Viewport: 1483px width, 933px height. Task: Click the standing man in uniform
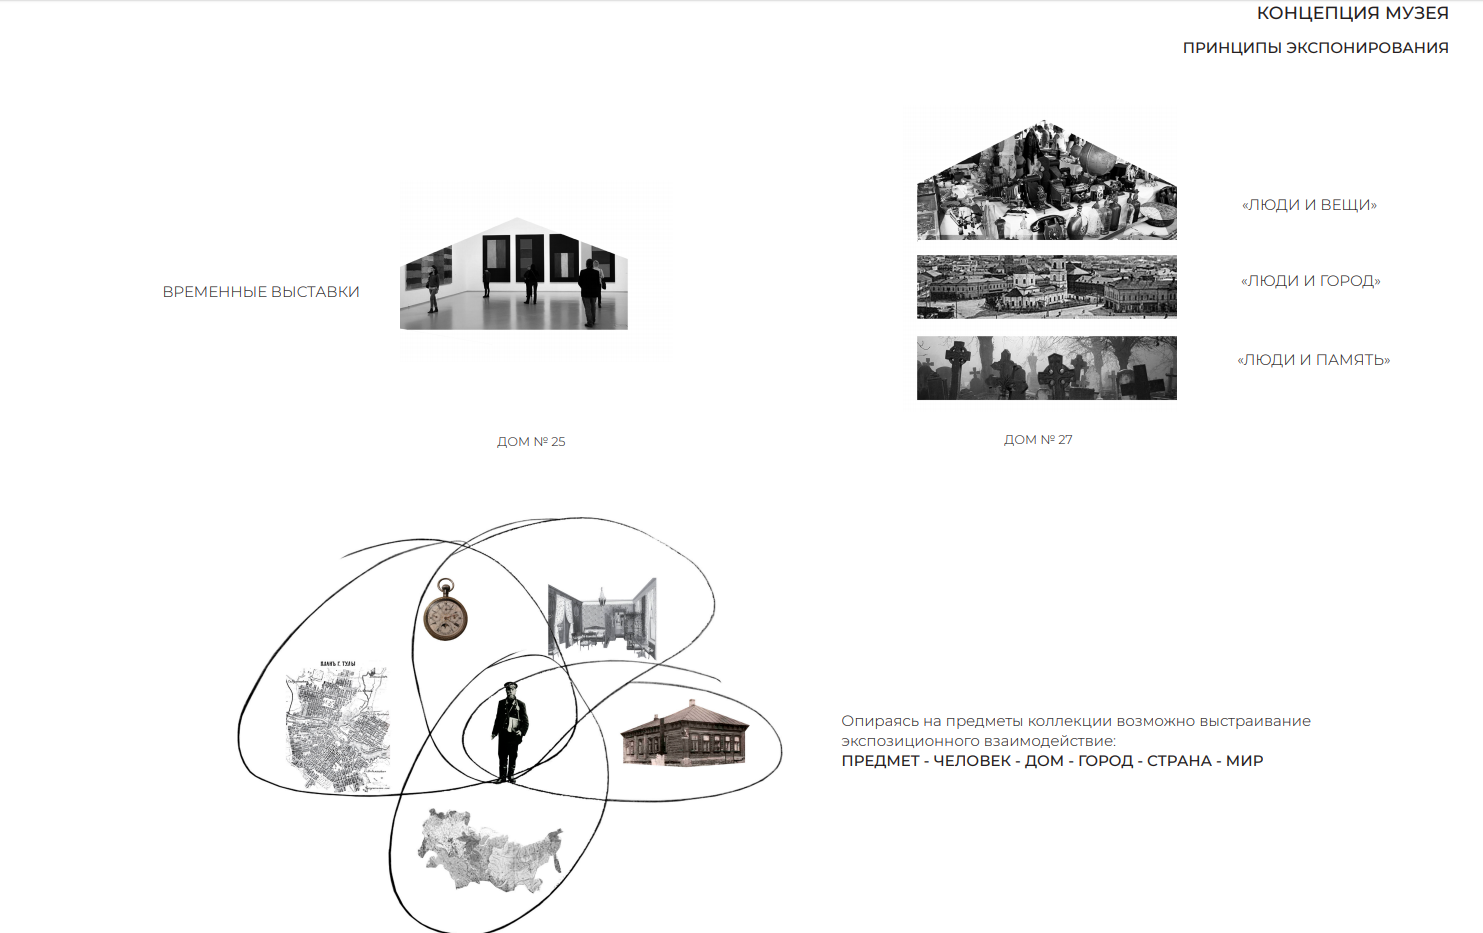pyautogui.click(x=510, y=732)
